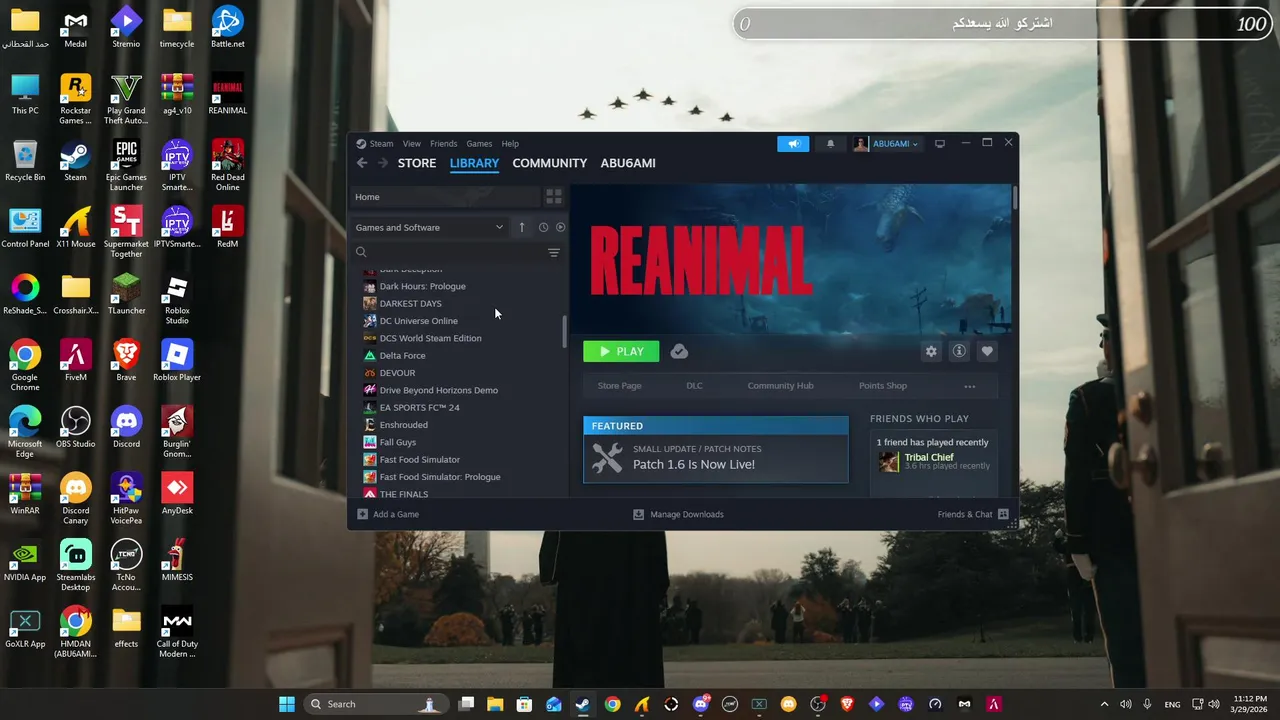Image resolution: width=1280 pixels, height=720 pixels.
Task: Go forward with Steam's forward arrow
Action: 383,163
